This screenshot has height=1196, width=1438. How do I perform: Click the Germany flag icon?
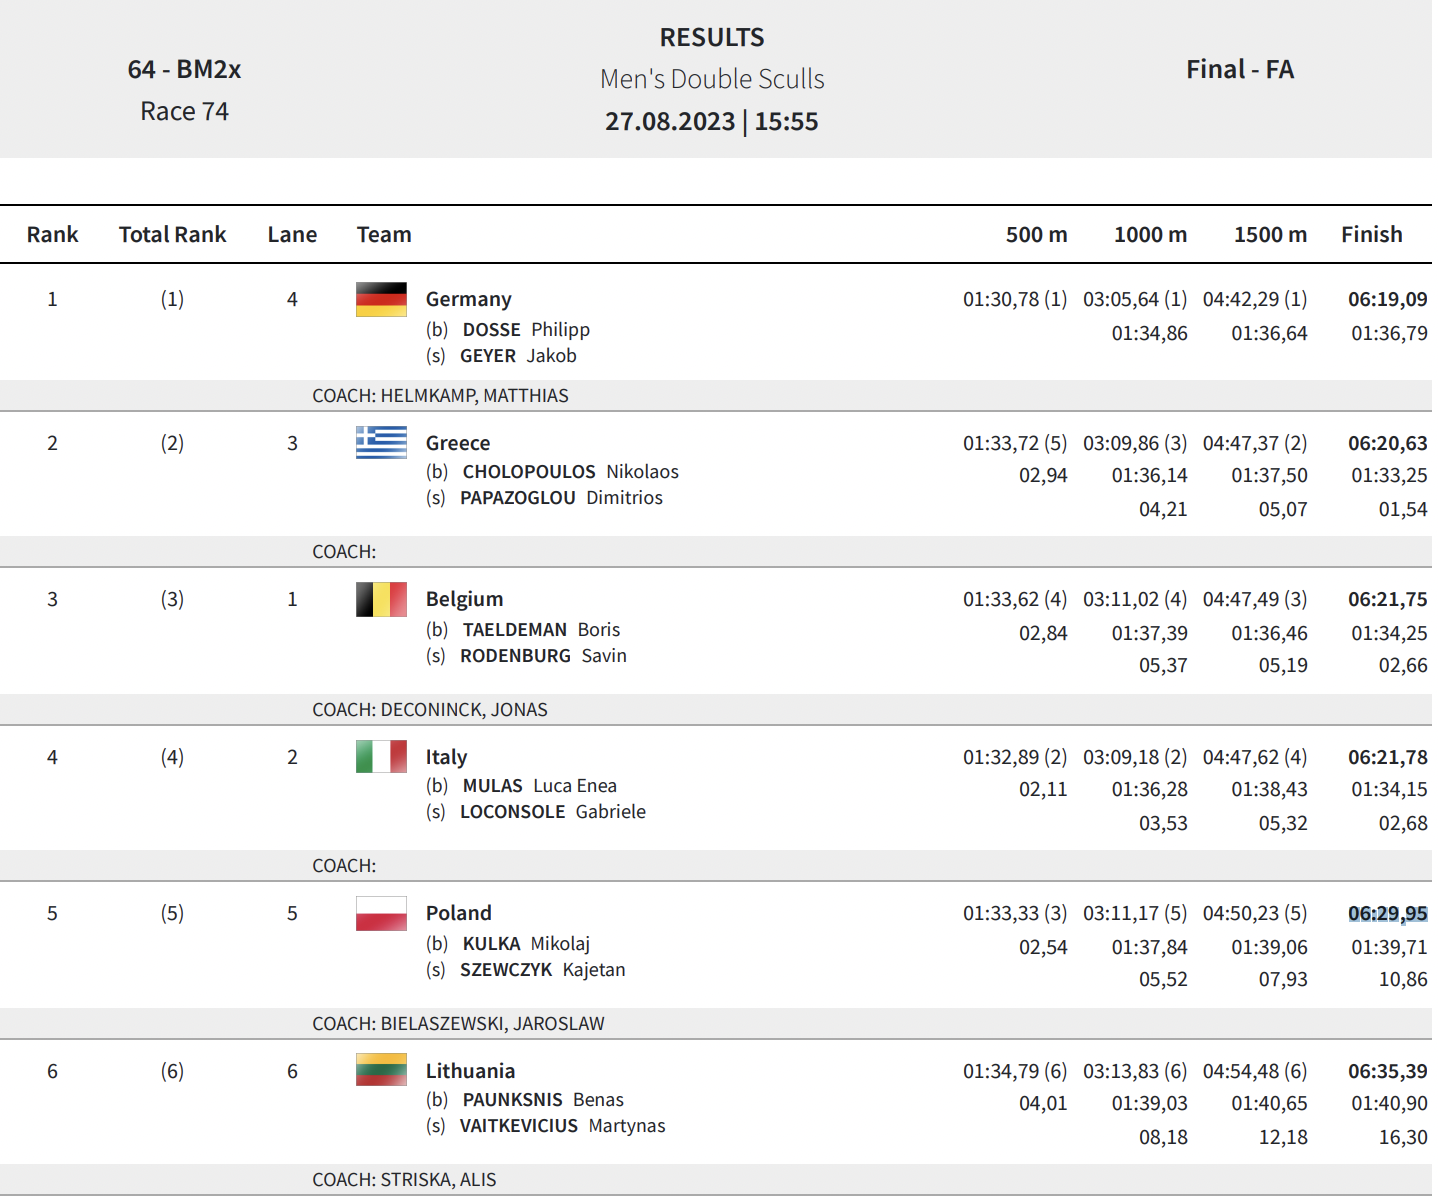pos(381,299)
